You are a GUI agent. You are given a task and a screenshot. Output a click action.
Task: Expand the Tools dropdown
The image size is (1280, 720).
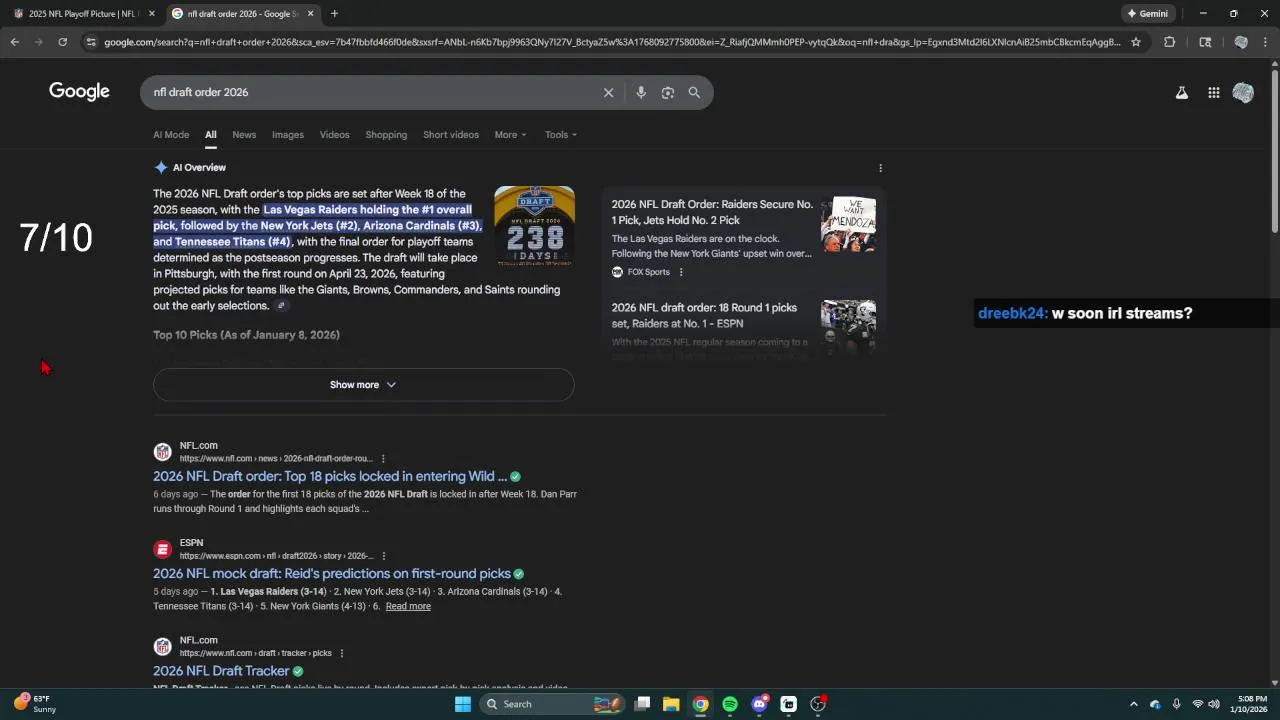pyautogui.click(x=561, y=135)
